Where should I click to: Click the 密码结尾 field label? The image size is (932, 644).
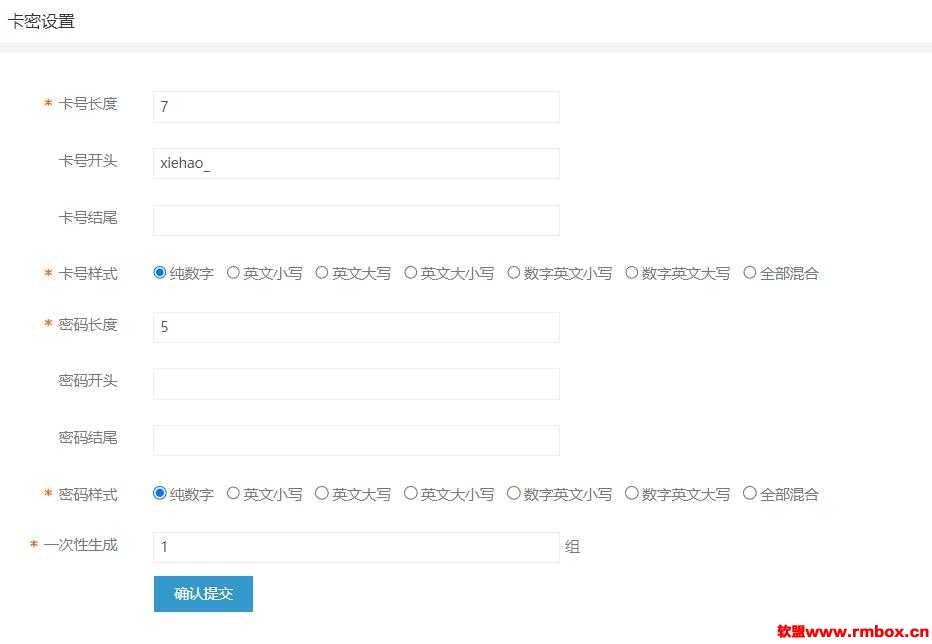click(x=88, y=438)
